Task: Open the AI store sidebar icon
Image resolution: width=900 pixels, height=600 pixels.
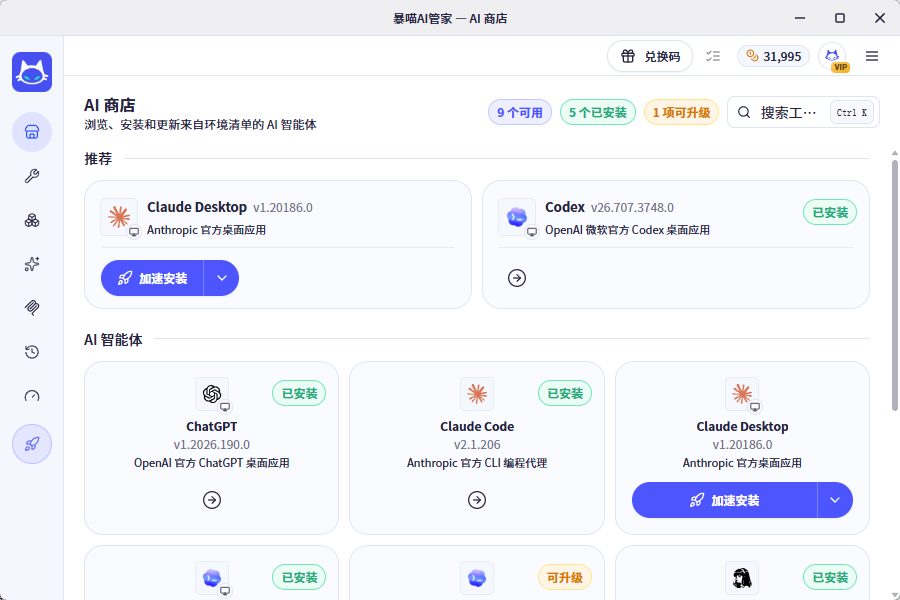Action: (32, 132)
